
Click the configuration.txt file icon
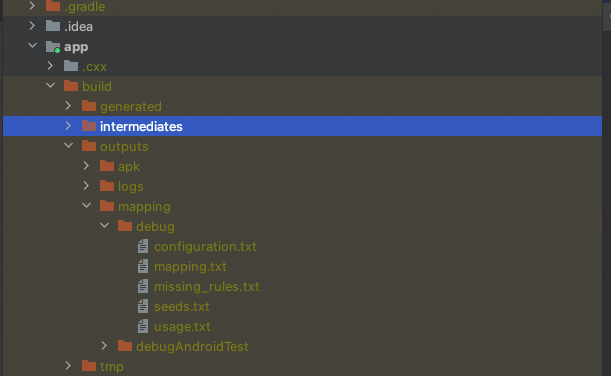pos(143,246)
